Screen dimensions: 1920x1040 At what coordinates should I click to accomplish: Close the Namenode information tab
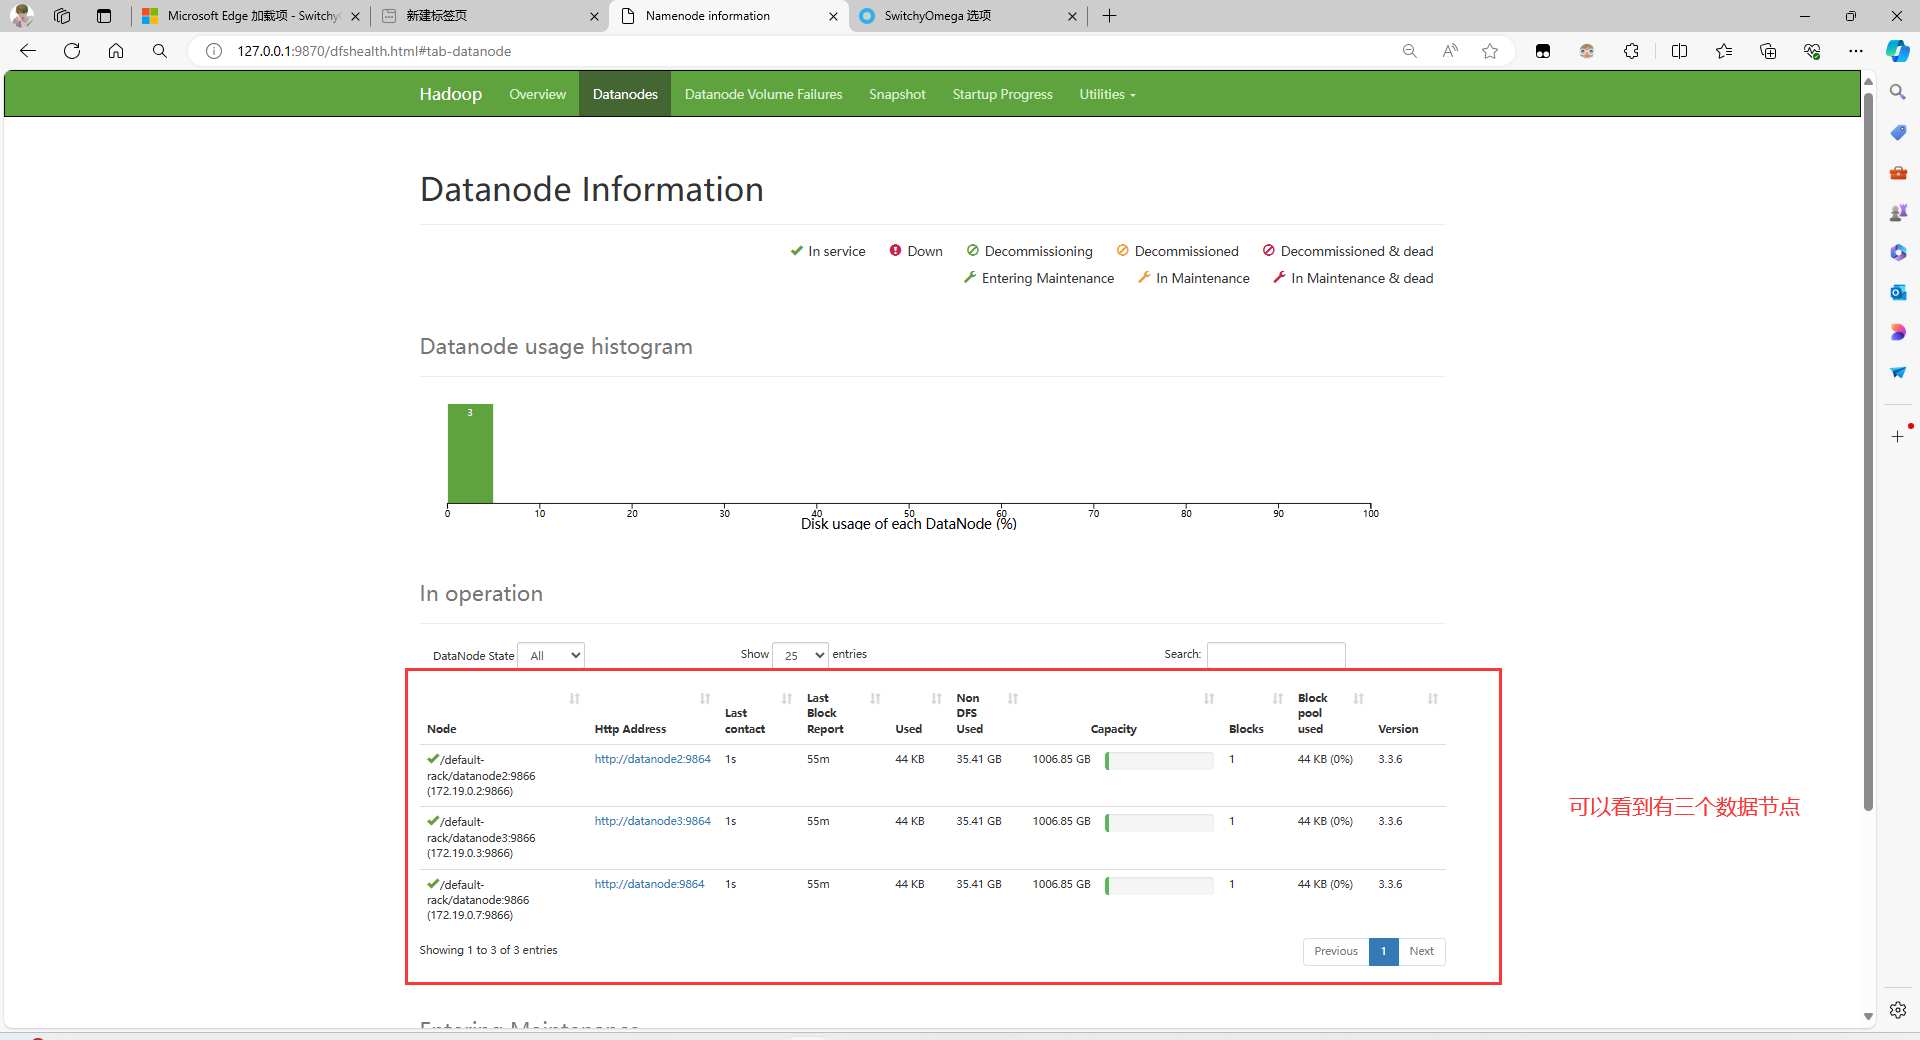tap(834, 16)
